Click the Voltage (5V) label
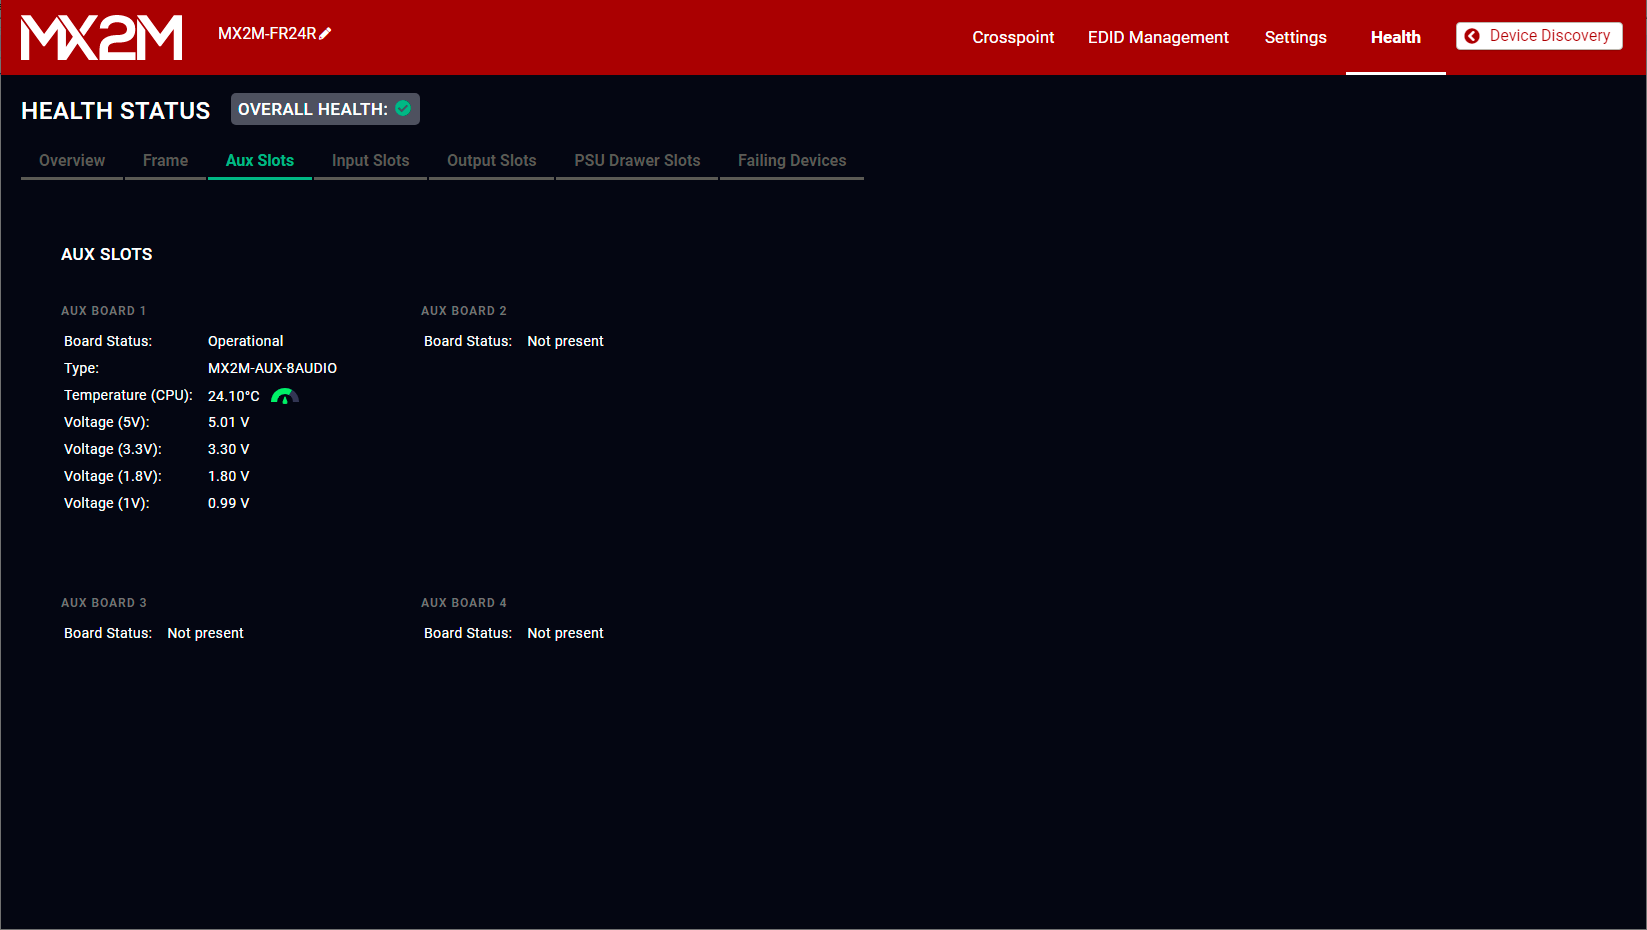1647x930 pixels. point(107,422)
